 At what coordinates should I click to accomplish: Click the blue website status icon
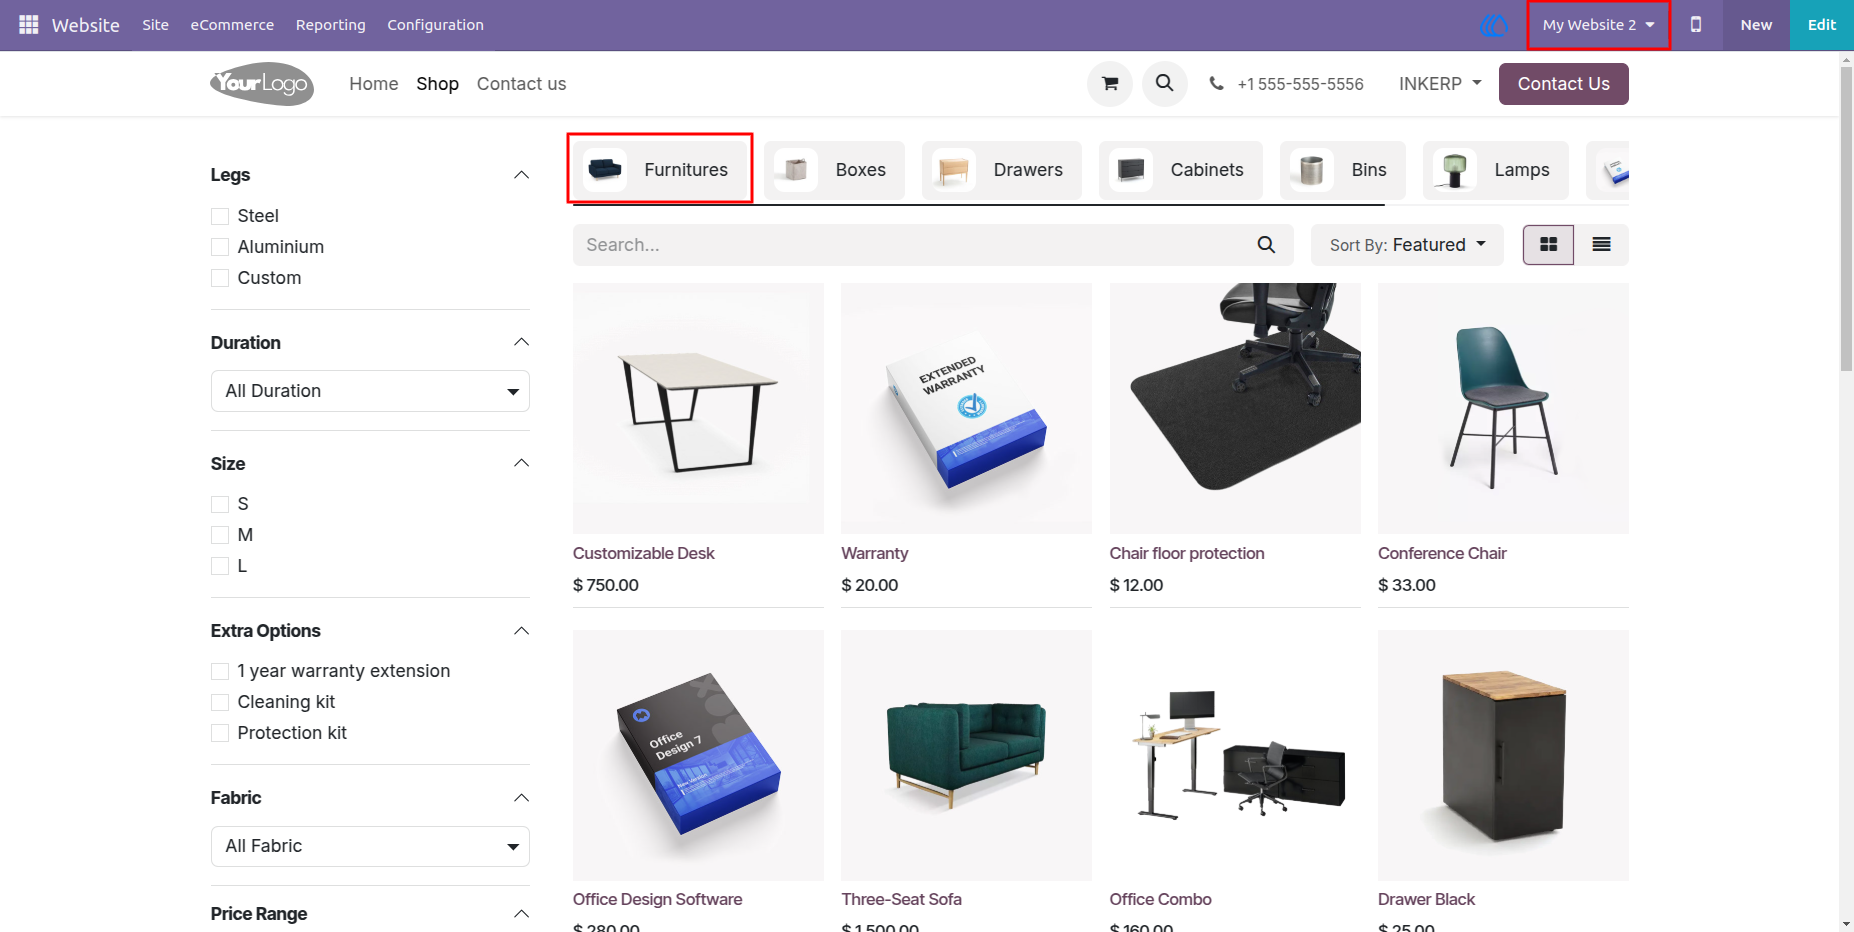[x=1494, y=25]
